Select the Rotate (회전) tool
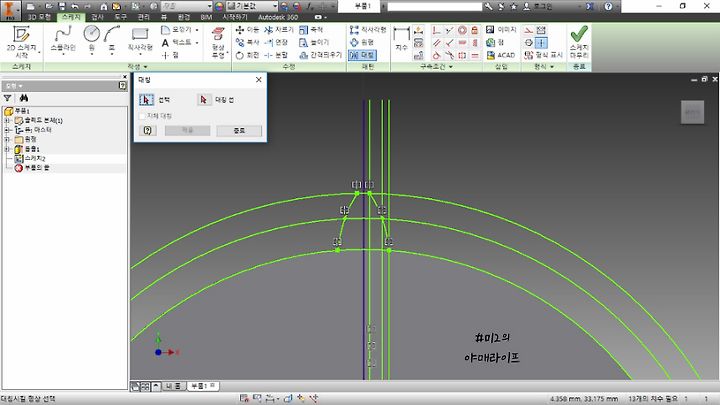 (248, 55)
